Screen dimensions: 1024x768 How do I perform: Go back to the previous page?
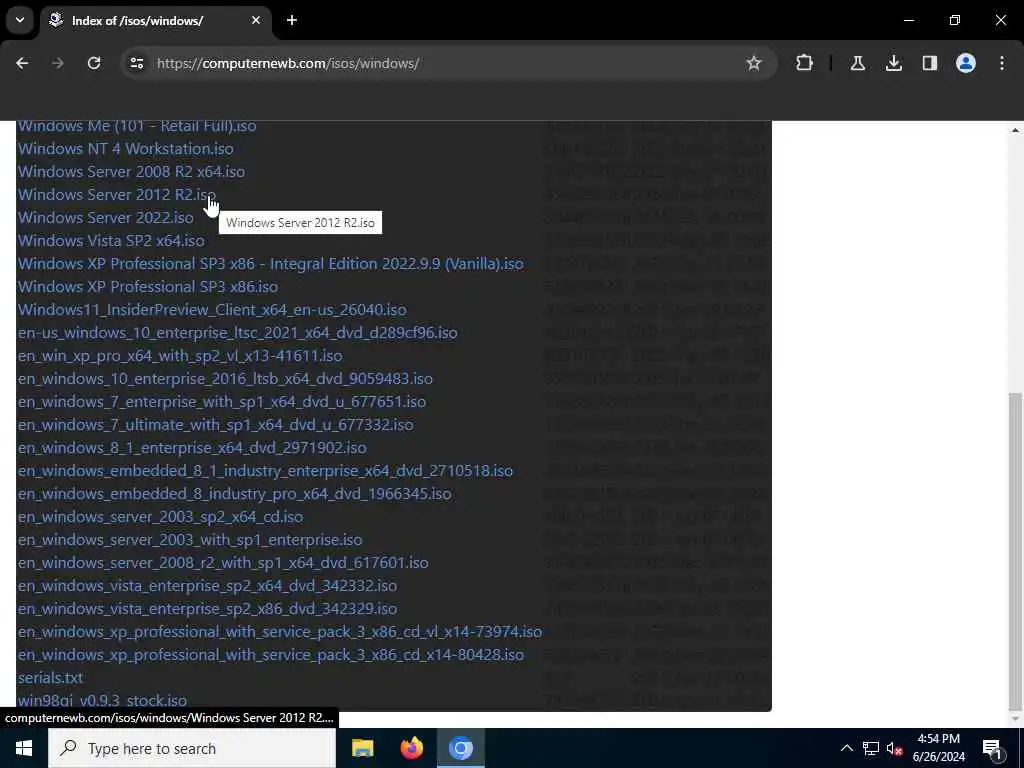pyautogui.click(x=22, y=63)
